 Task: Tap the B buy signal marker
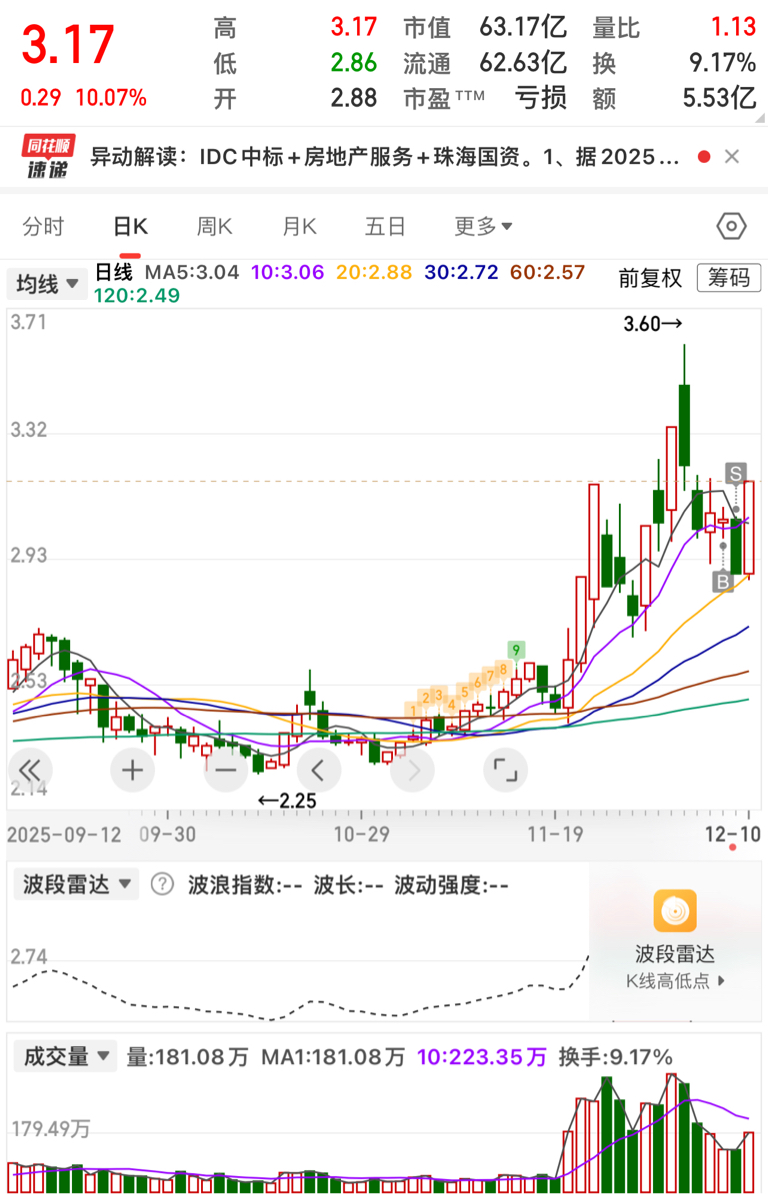[x=722, y=581]
